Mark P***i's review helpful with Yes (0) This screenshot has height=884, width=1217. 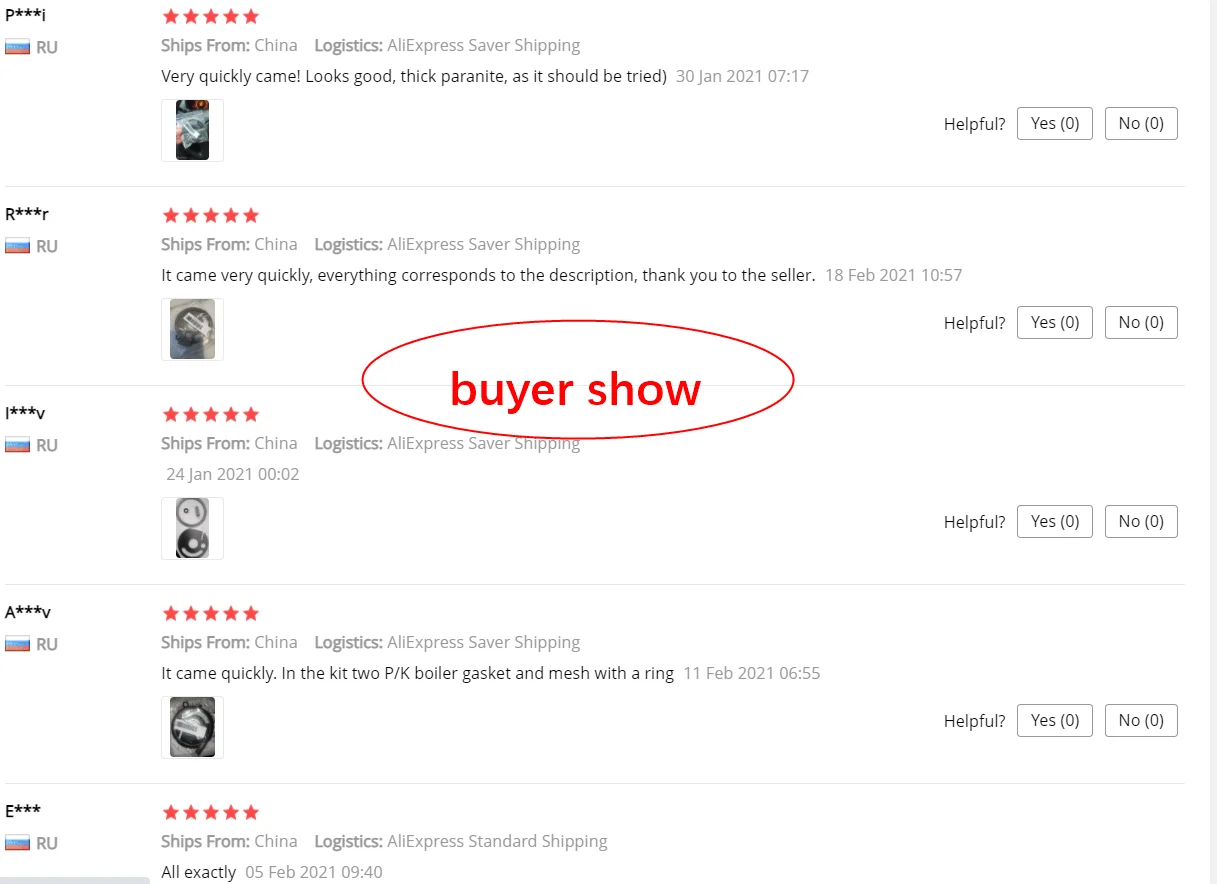1055,123
